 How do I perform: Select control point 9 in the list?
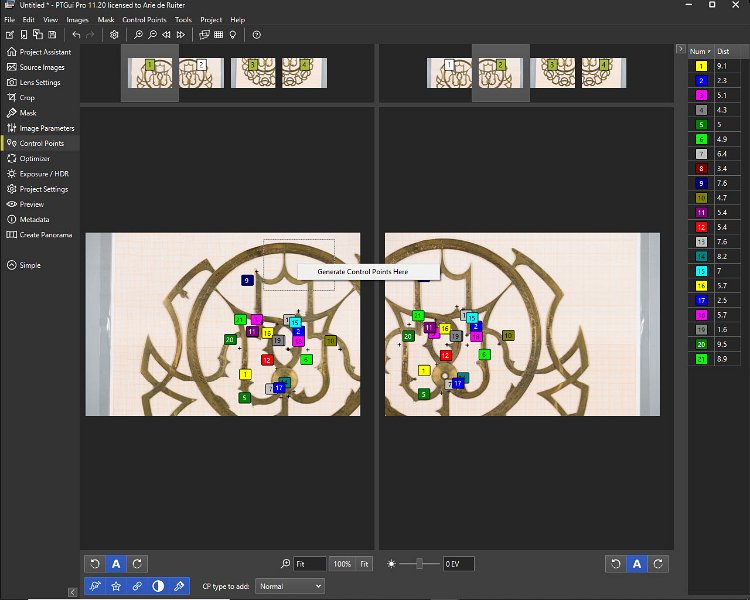pyautogui.click(x=698, y=183)
